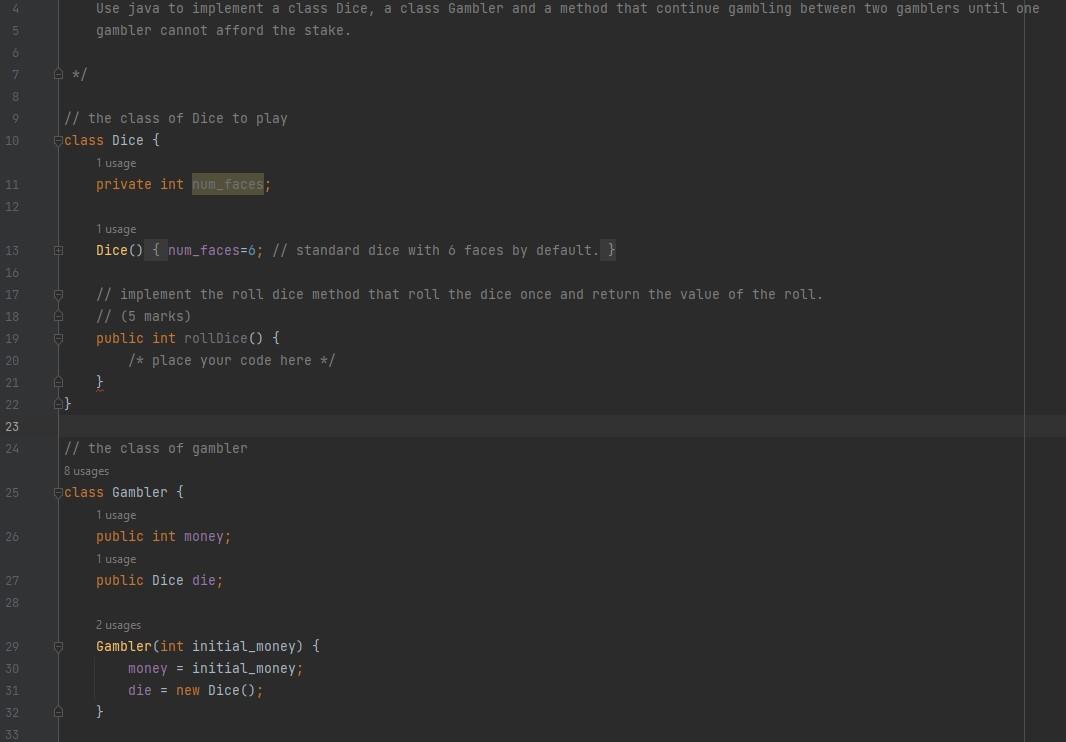
Task: Click the fold arrow beside line 17 comment
Action: (x=58, y=294)
